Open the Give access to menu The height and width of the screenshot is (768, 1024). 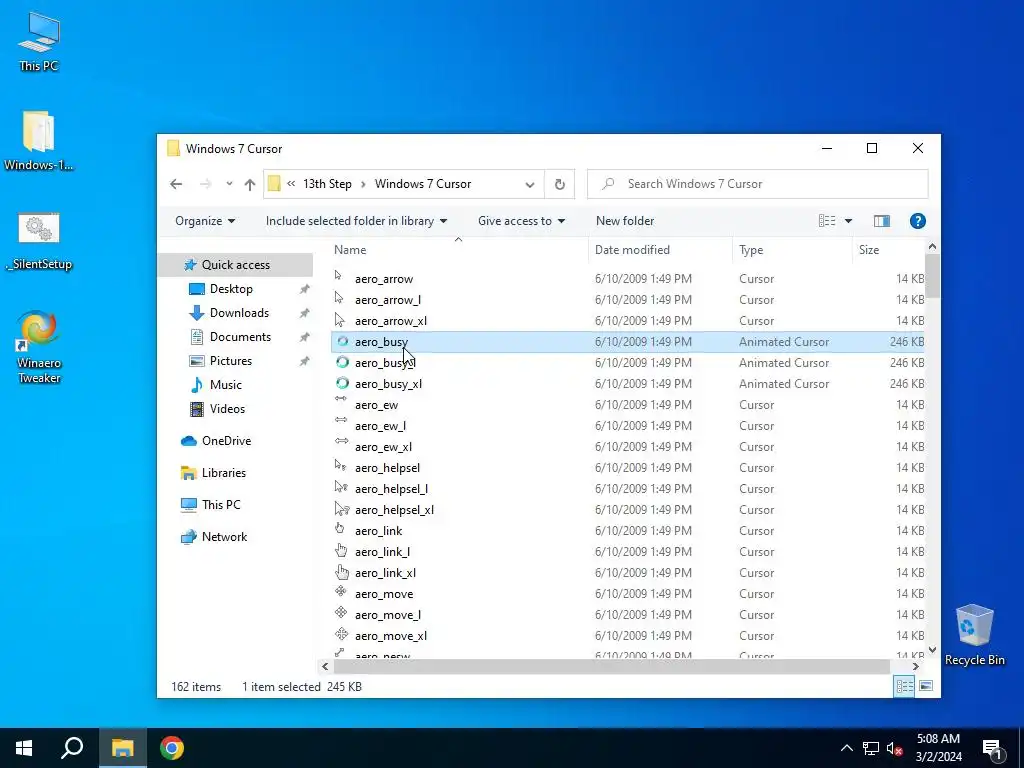pyautogui.click(x=521, y=221)
